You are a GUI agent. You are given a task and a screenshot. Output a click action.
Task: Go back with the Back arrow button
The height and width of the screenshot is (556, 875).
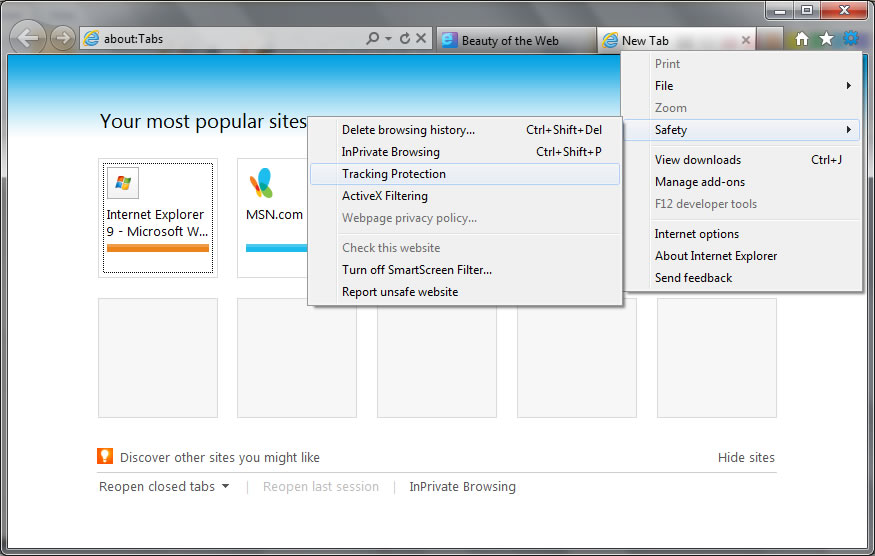28,38
